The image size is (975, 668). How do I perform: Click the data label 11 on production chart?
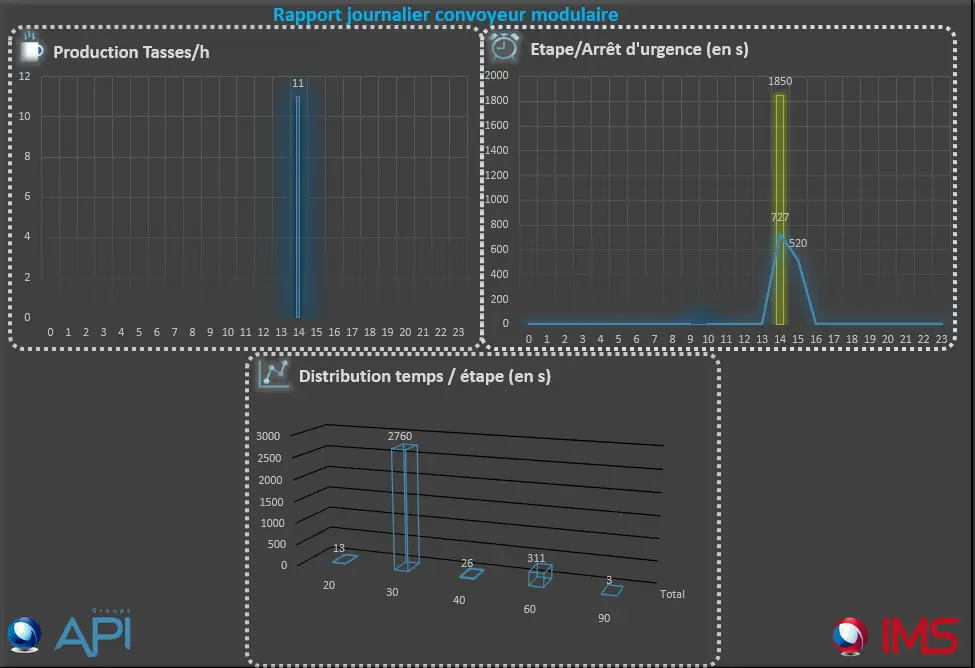(x=298, y=83)
